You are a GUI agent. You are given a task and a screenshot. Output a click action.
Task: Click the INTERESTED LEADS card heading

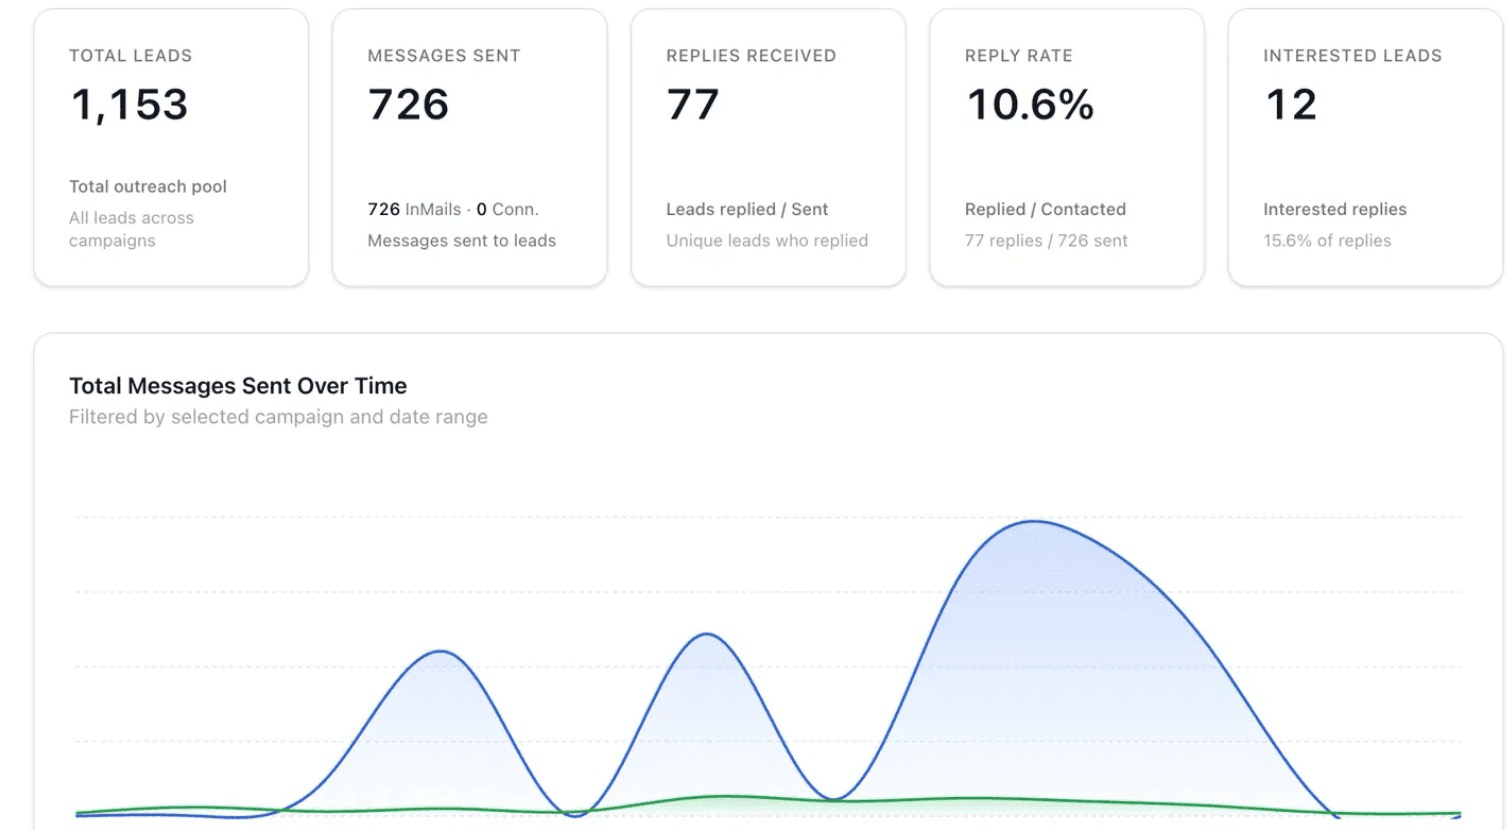pyautogui.click(x=1352, y=56)
